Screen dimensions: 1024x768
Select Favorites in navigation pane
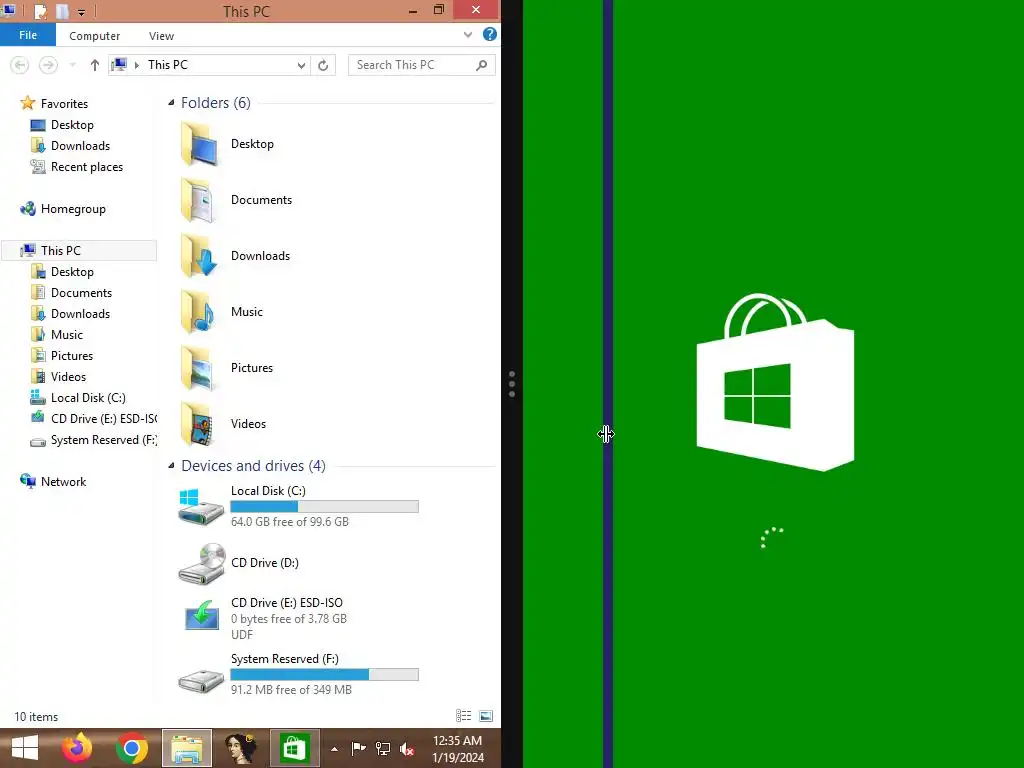[64, 103]
